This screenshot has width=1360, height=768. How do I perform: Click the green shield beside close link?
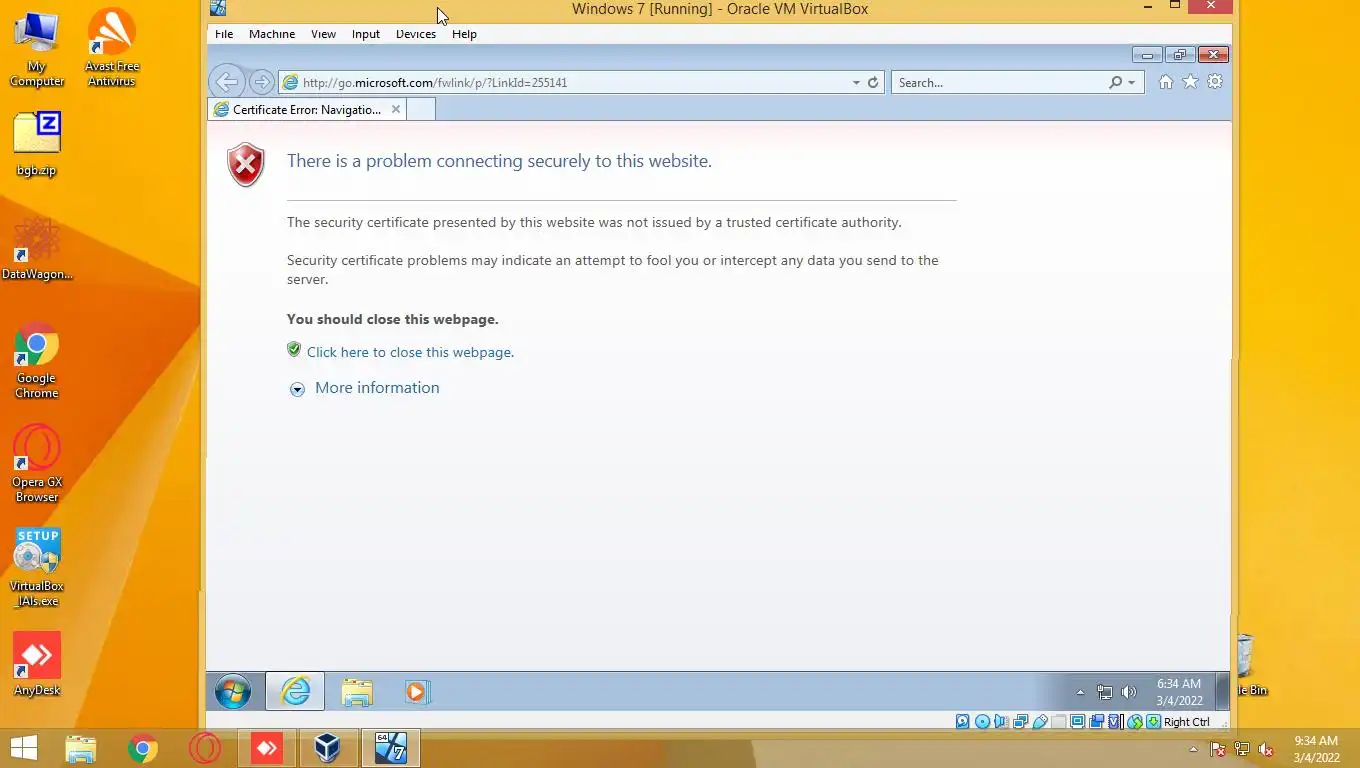[294, 350]
